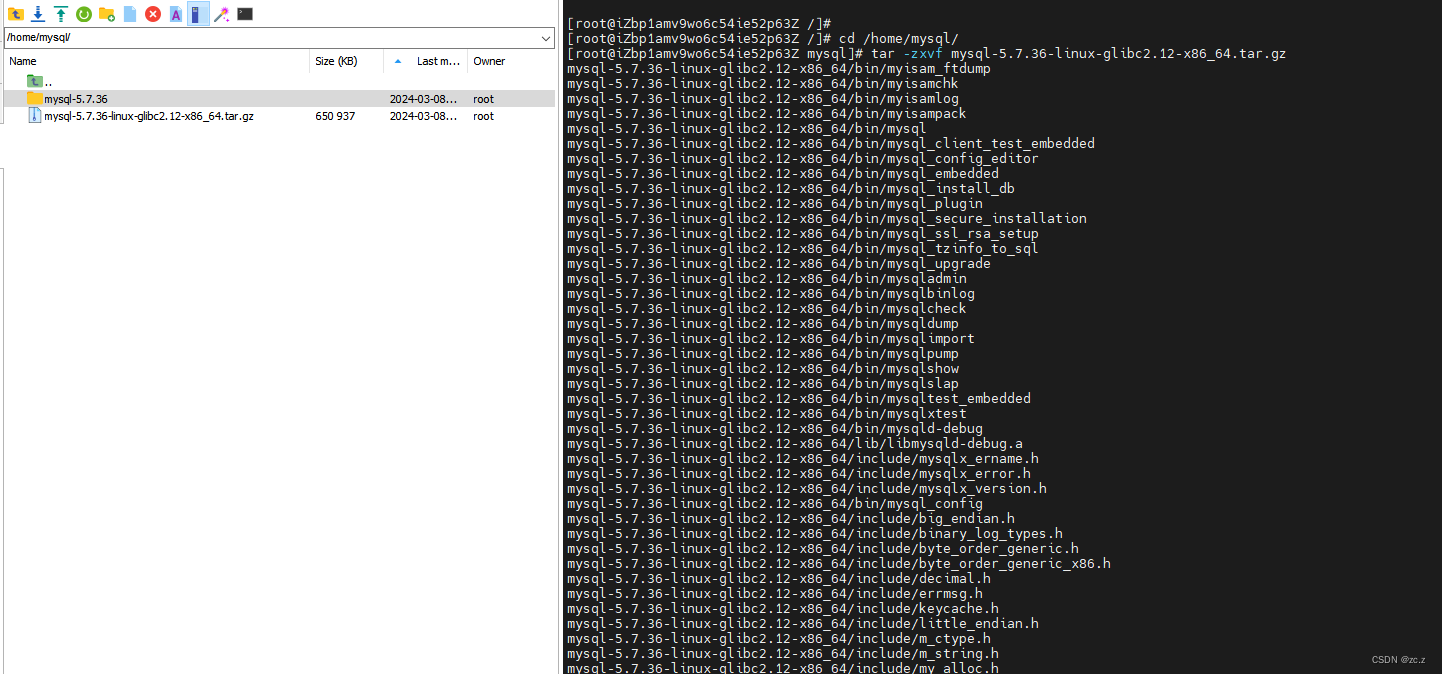Click the archive icon of the tar.gz file

(35, 116)
